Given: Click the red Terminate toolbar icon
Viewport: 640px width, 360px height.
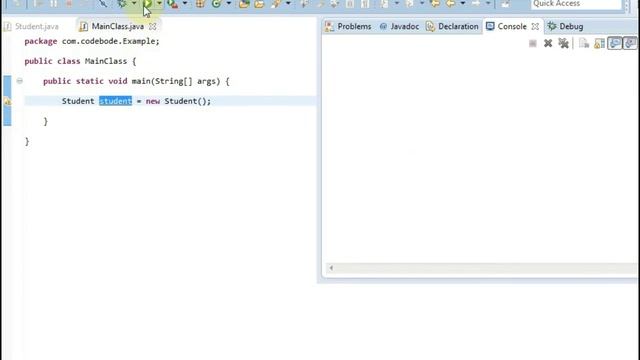Looking at the screenshot, I should [69, 4].
